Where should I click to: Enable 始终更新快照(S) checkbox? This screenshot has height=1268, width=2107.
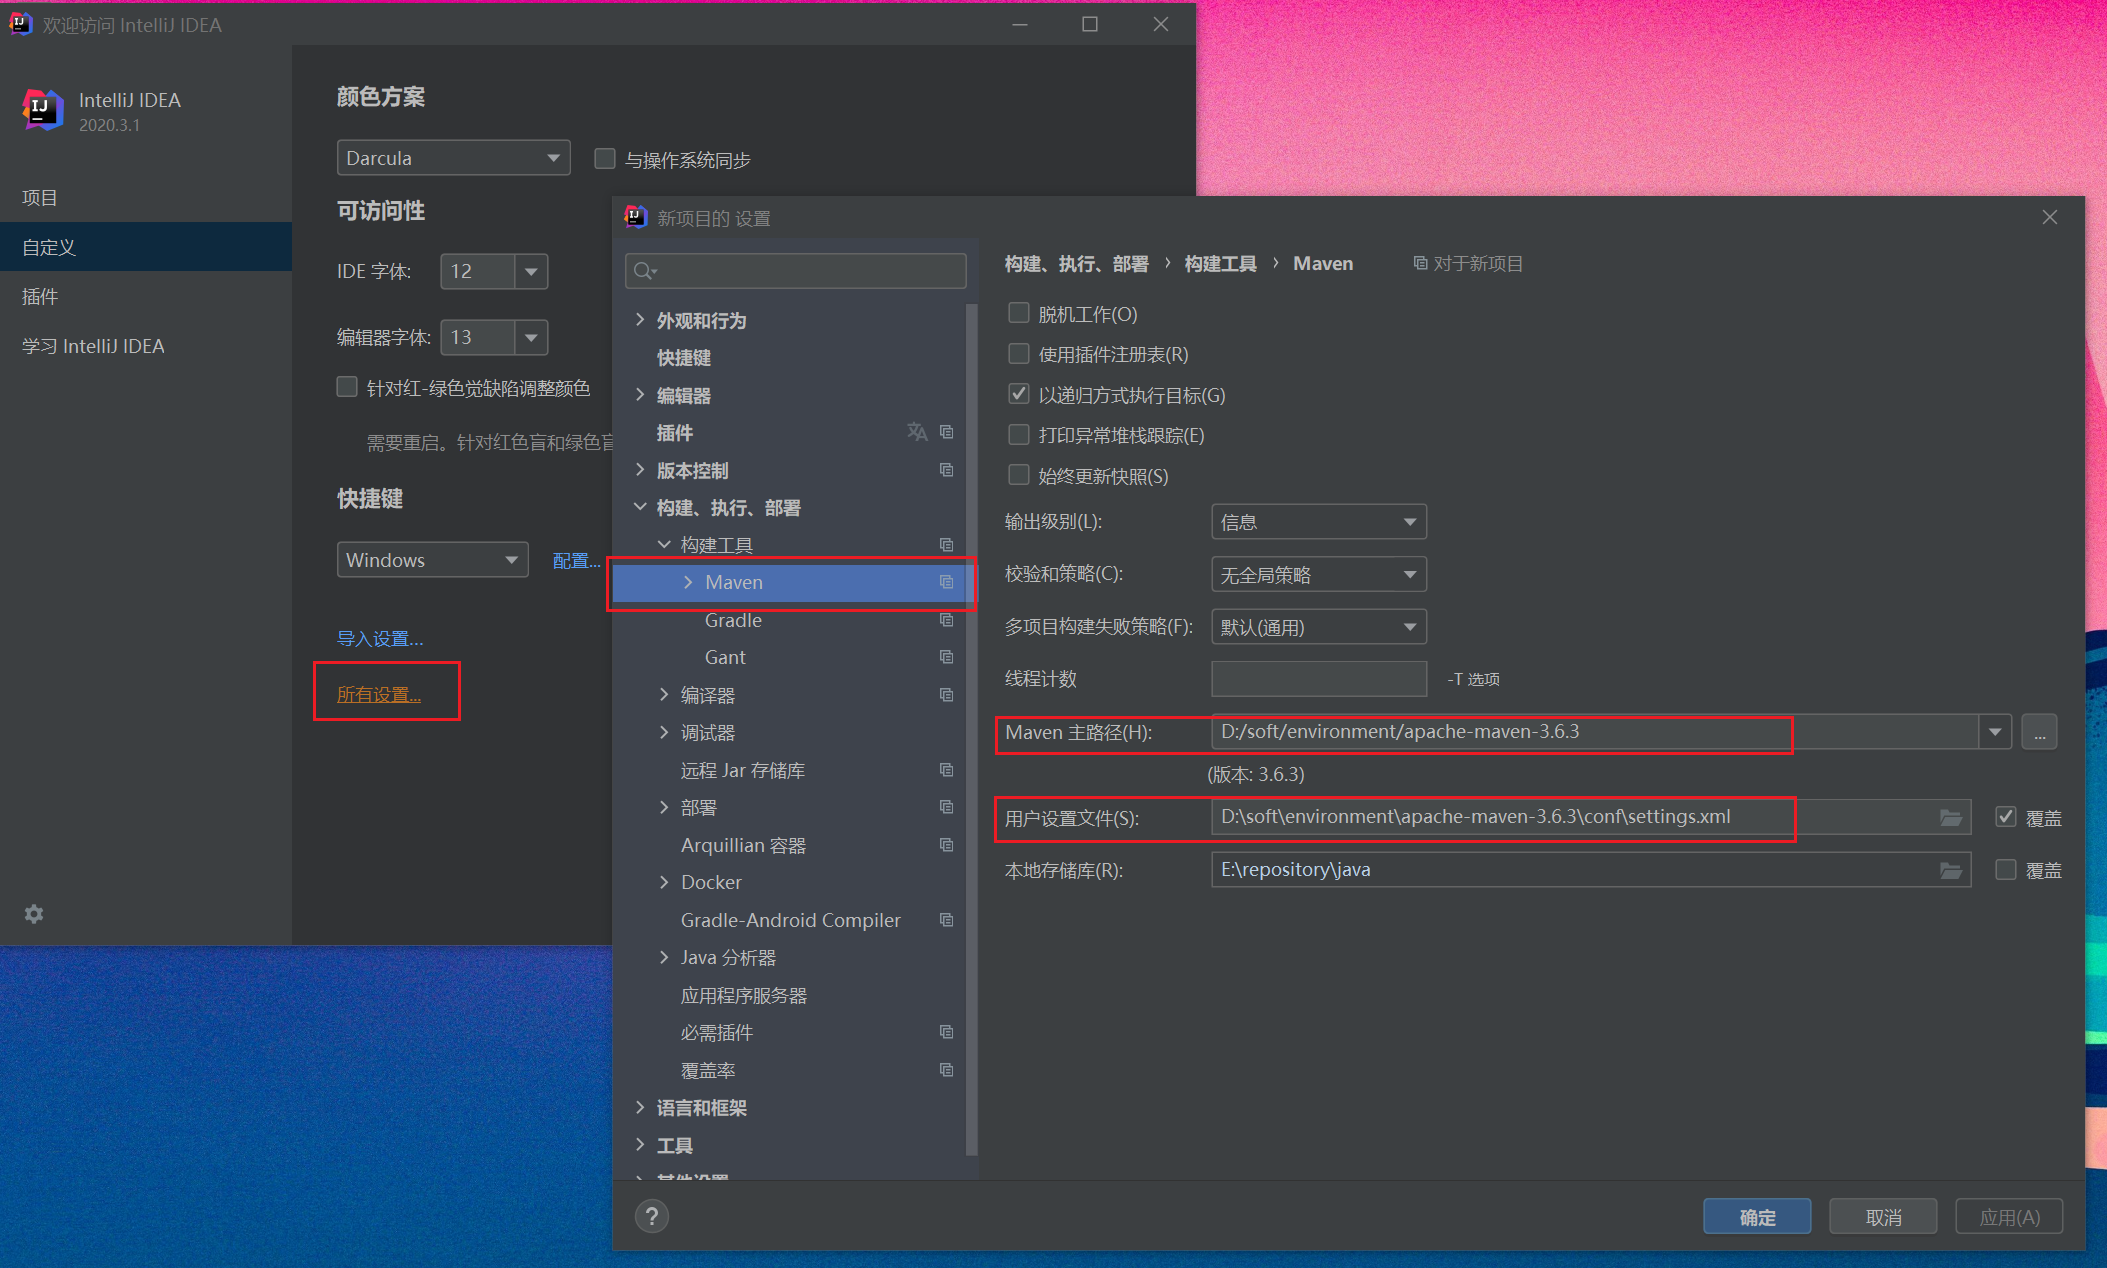pos(1018,475)
